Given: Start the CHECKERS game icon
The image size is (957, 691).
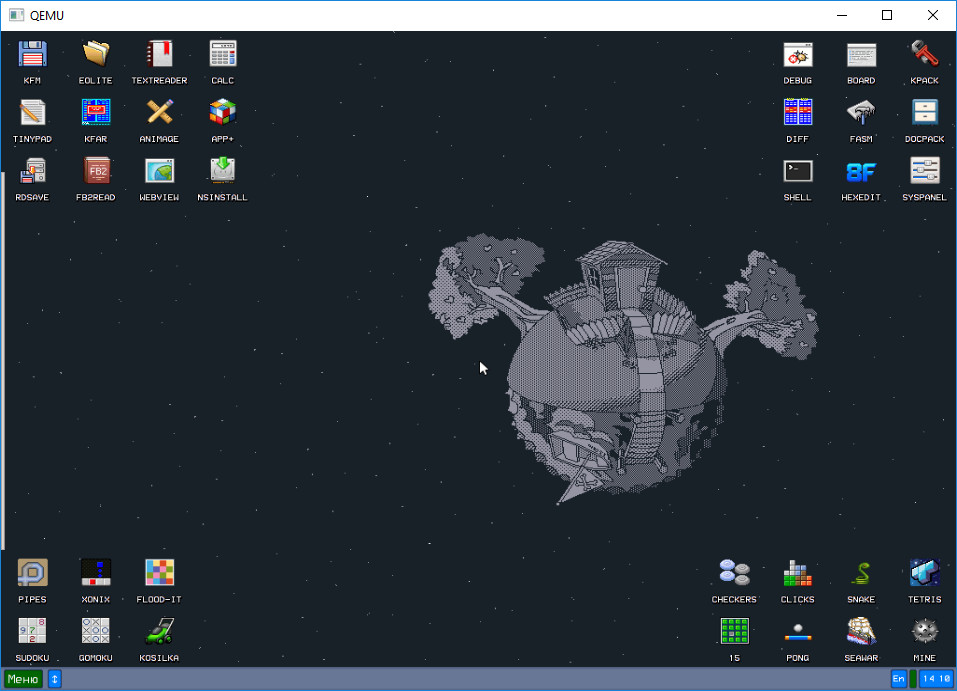Looking at the screenshot, I should (x=734, y=573).
